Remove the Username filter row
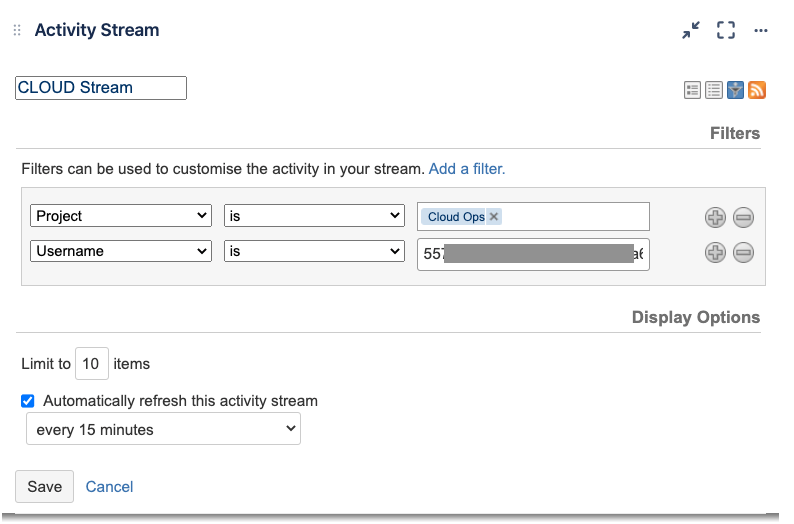794x524 pixels. click(x=743, y=253)
